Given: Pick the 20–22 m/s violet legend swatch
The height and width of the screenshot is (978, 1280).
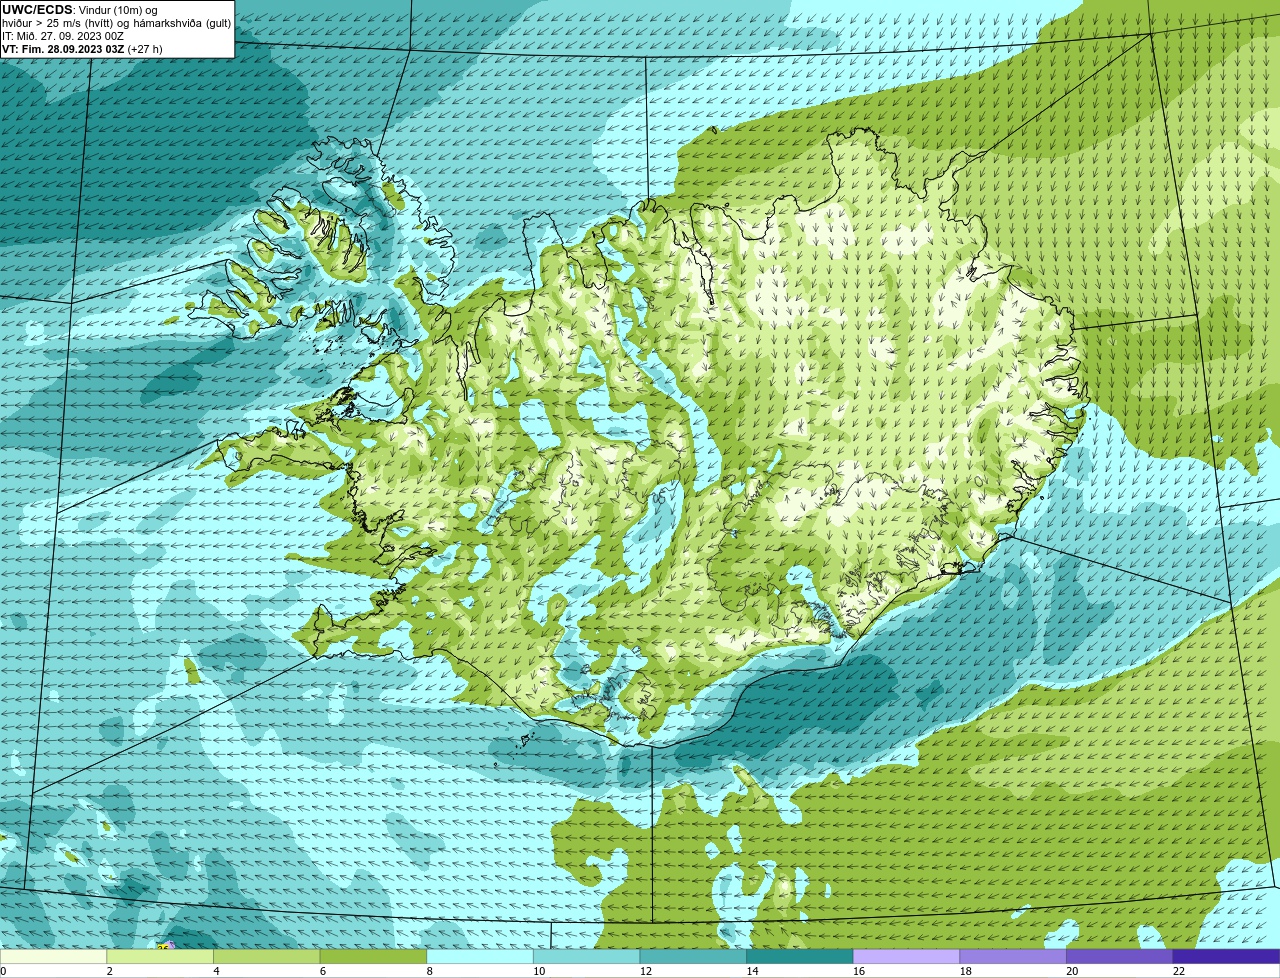Looking at the screenshot, I should click(1120, 956).
